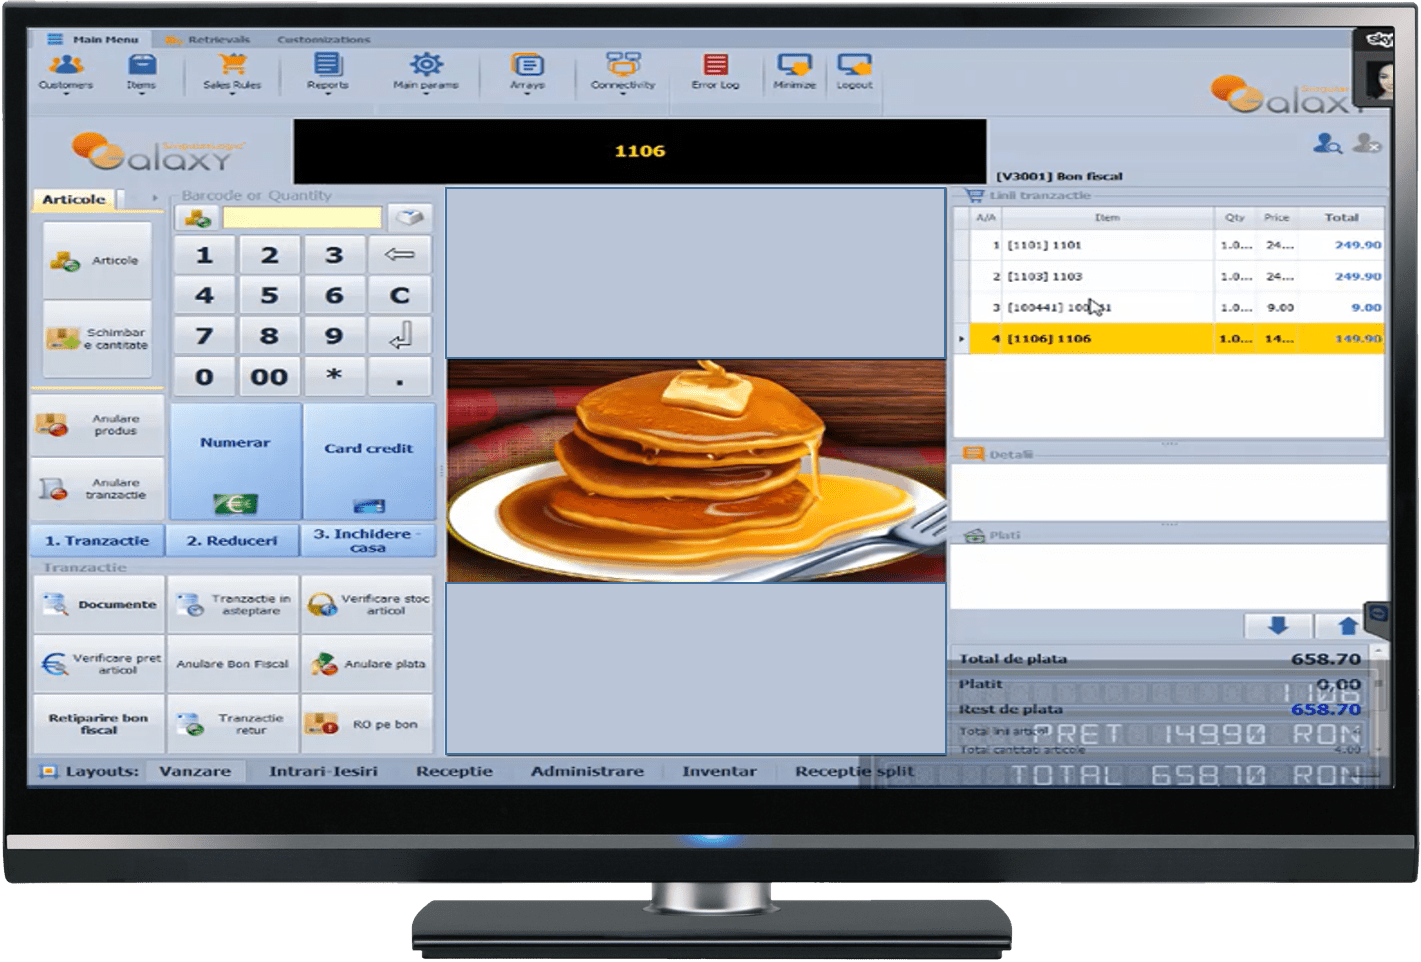Open Documente search button
The width and height of the screenshot is (1421, 962).
[x=98, y=604]
